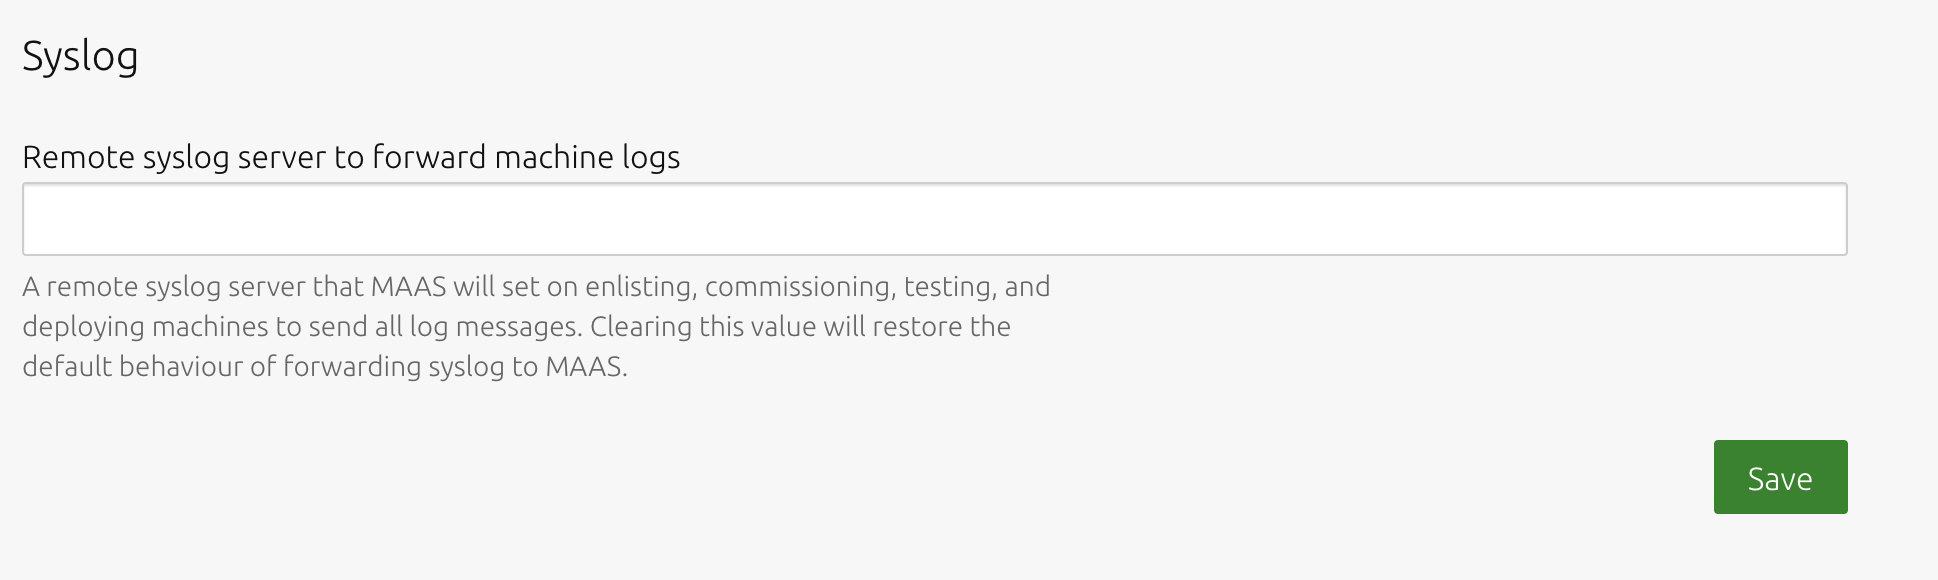Focus the remote syslog server text box

pos(934,219)
